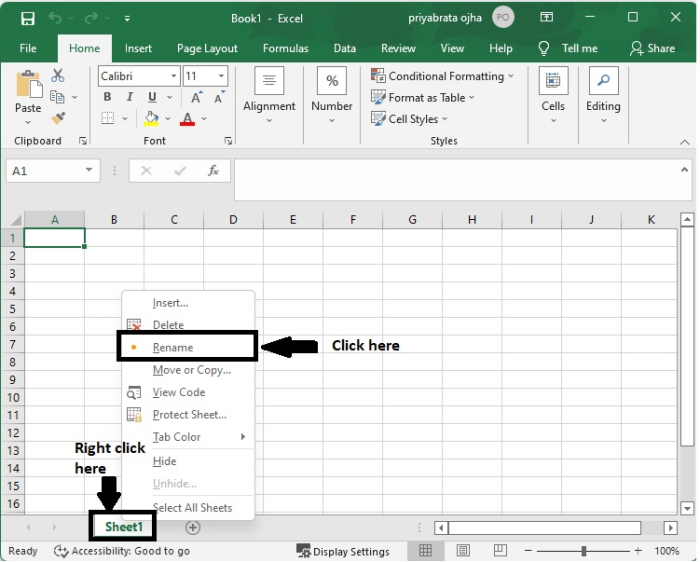Expand the formula bar

tap(684, 170)
